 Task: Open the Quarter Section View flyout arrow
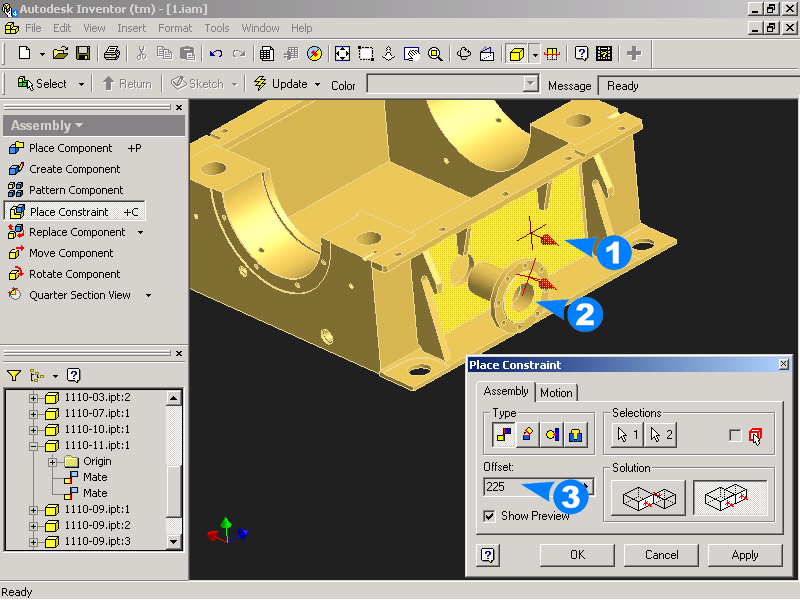tap(148, 295)
